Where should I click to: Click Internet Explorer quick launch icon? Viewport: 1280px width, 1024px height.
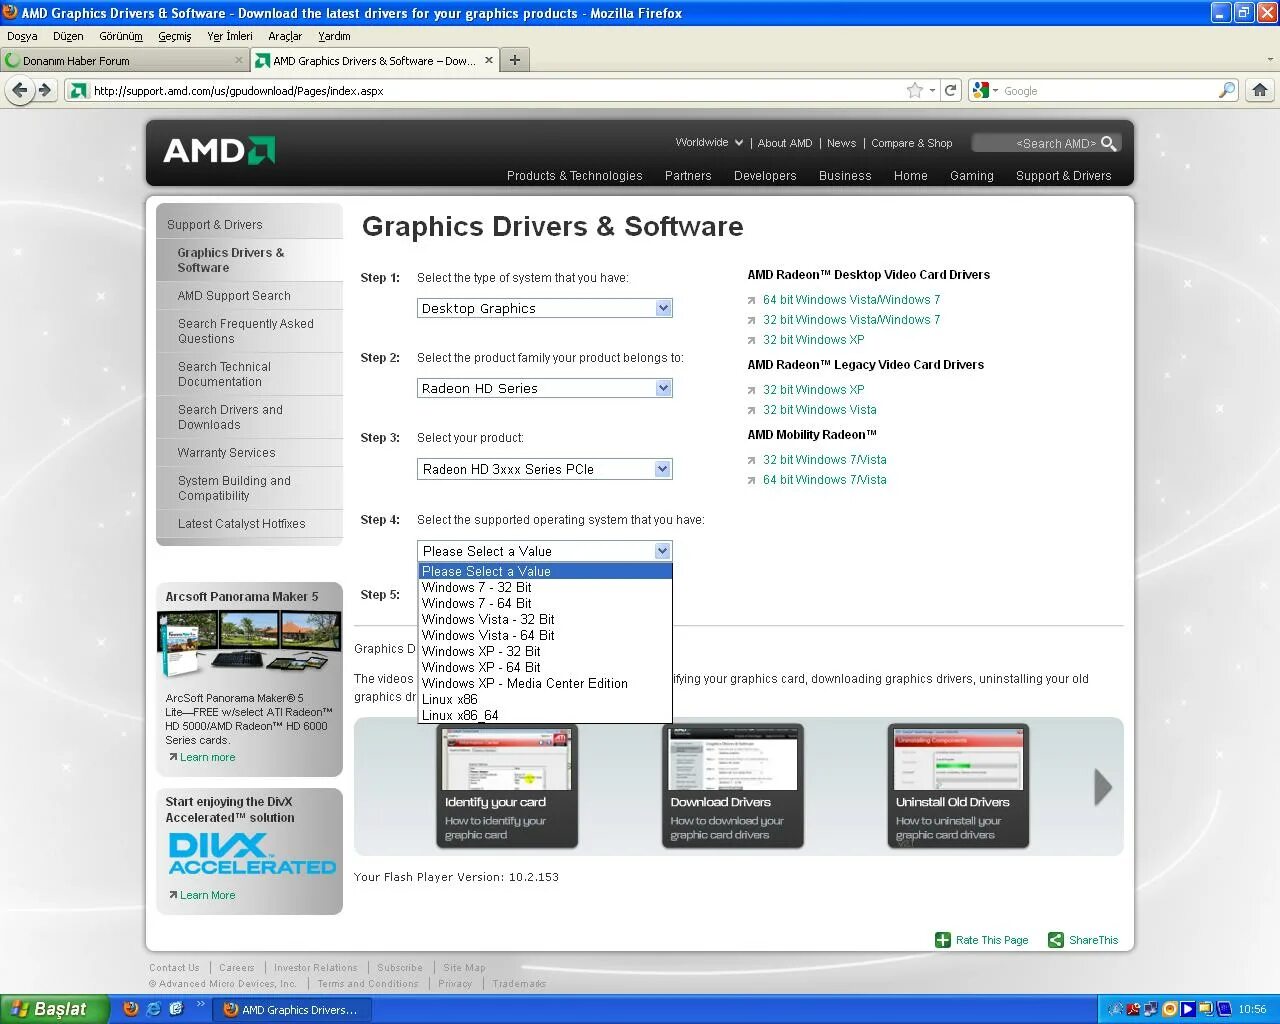tap(153, 1009)
